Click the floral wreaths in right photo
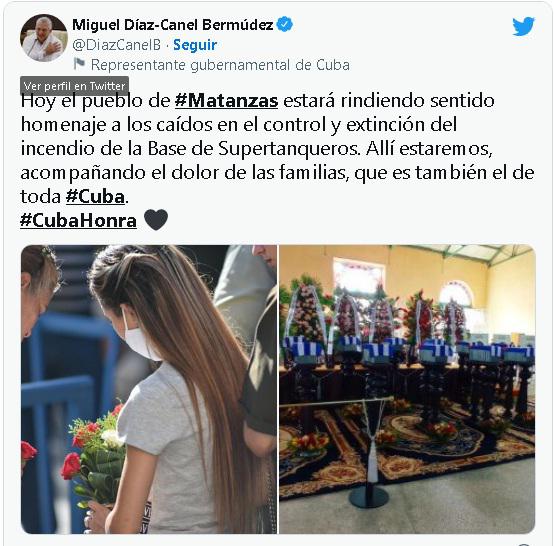The height and width of the screenshot is (546, 554). (376, 314)
